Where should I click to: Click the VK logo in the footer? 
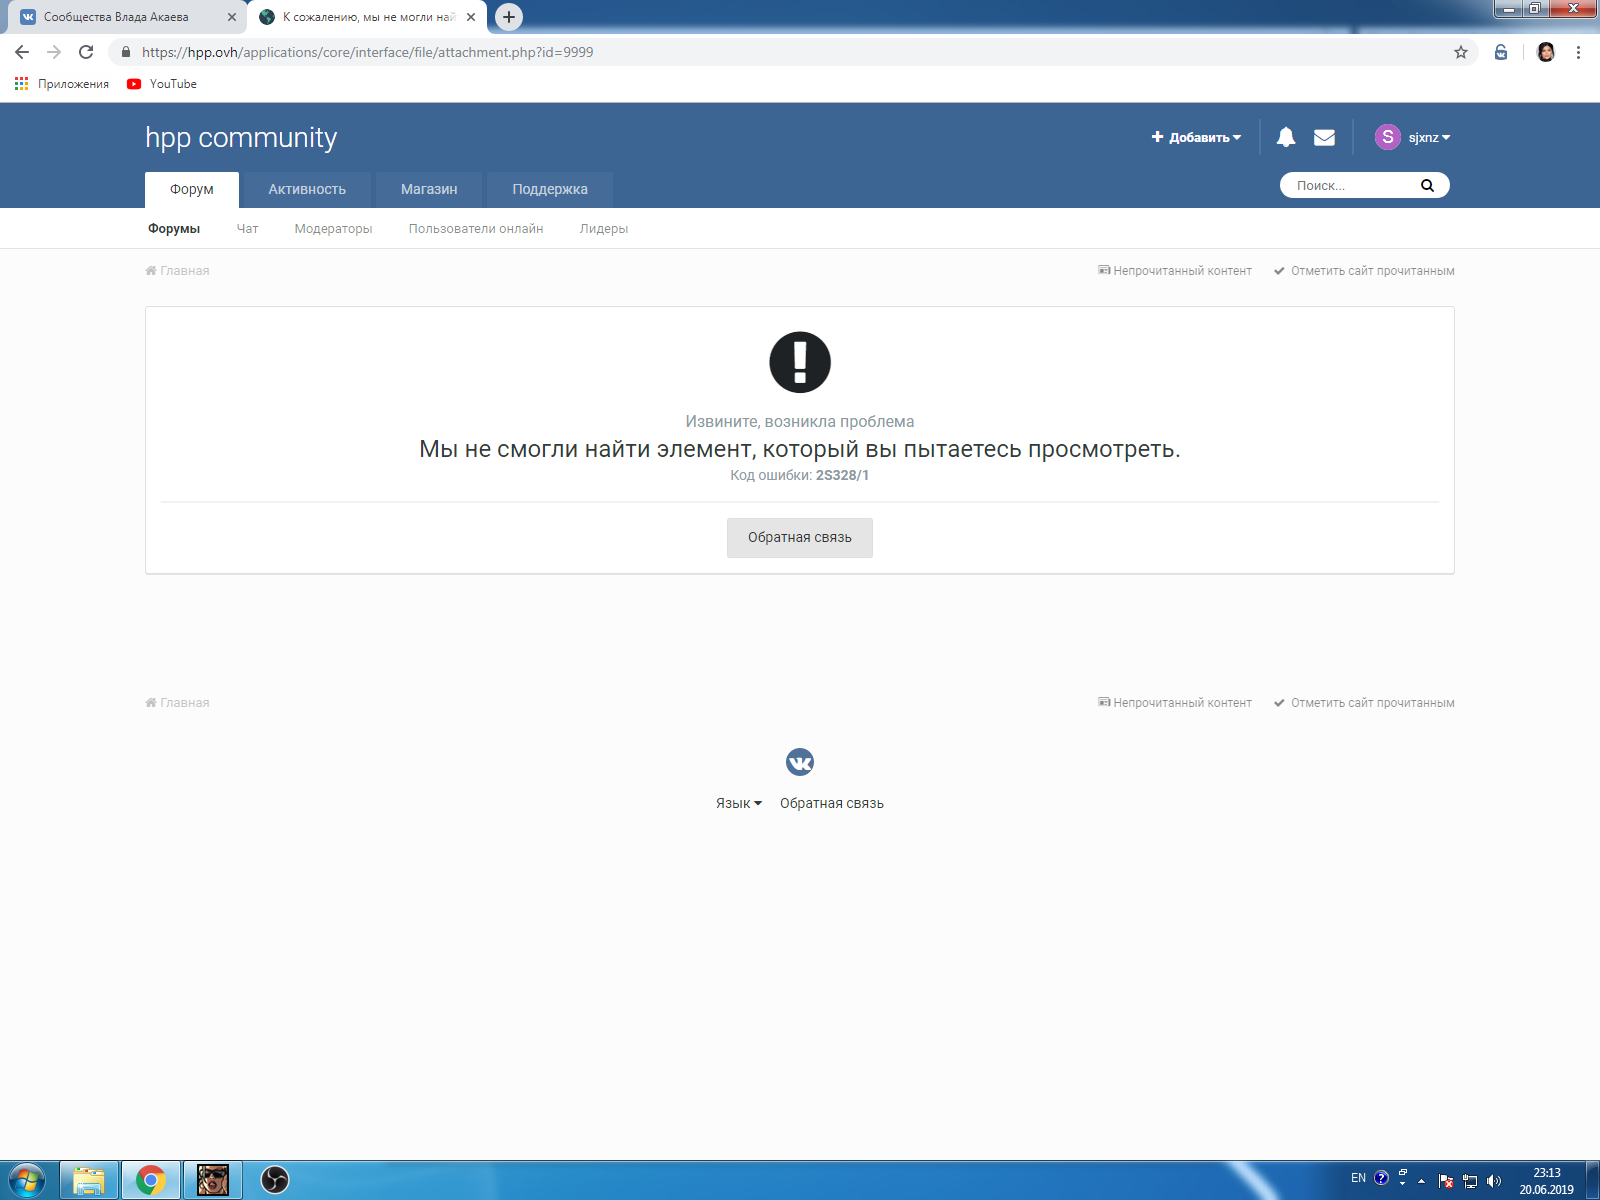800,762
